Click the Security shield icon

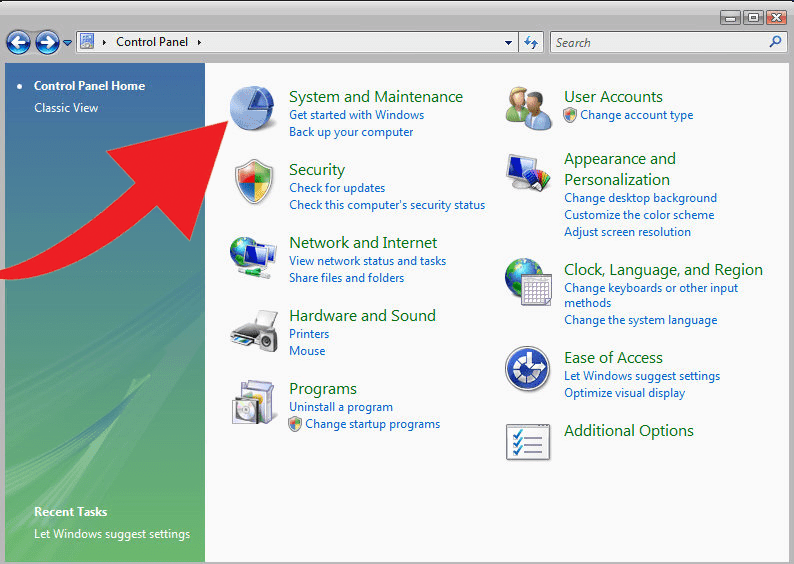pos(254,181)
